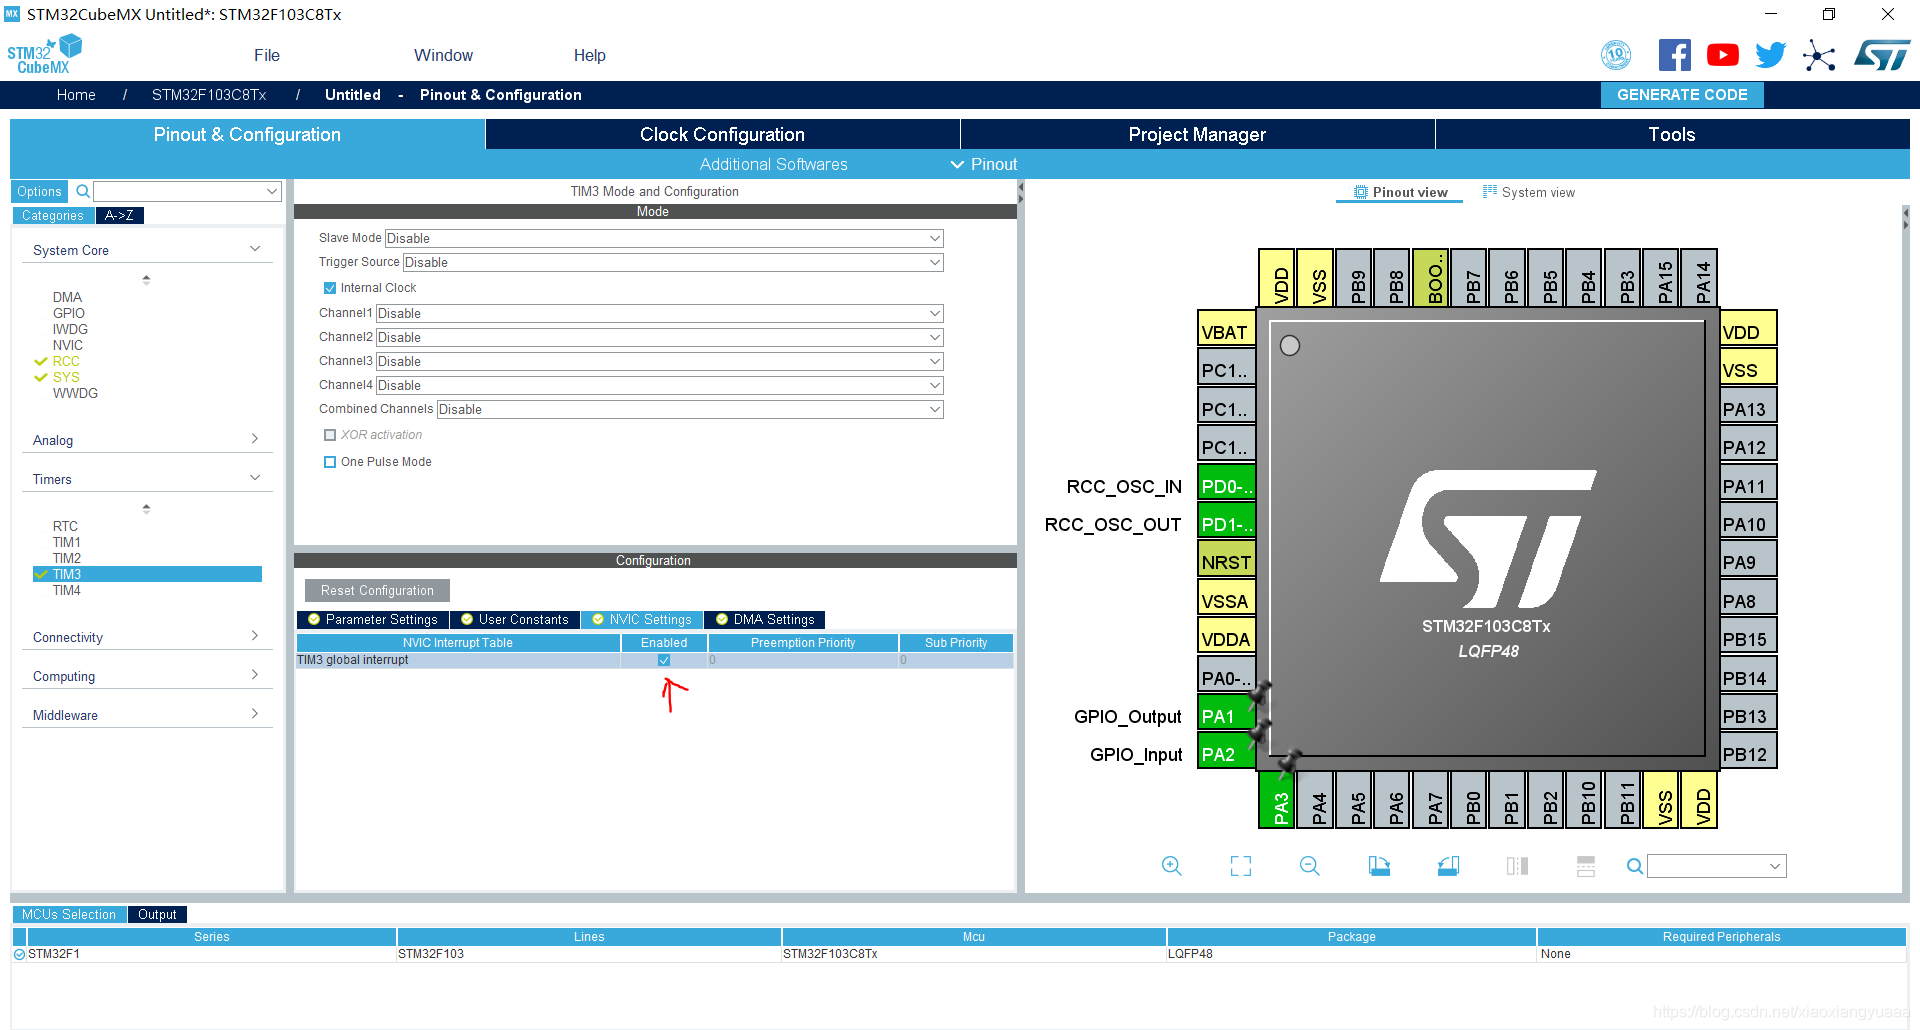This screenshot has height=1030, width=1920.
Task: Open the ST YouTube channel icon
Action: coord(1722,55)
